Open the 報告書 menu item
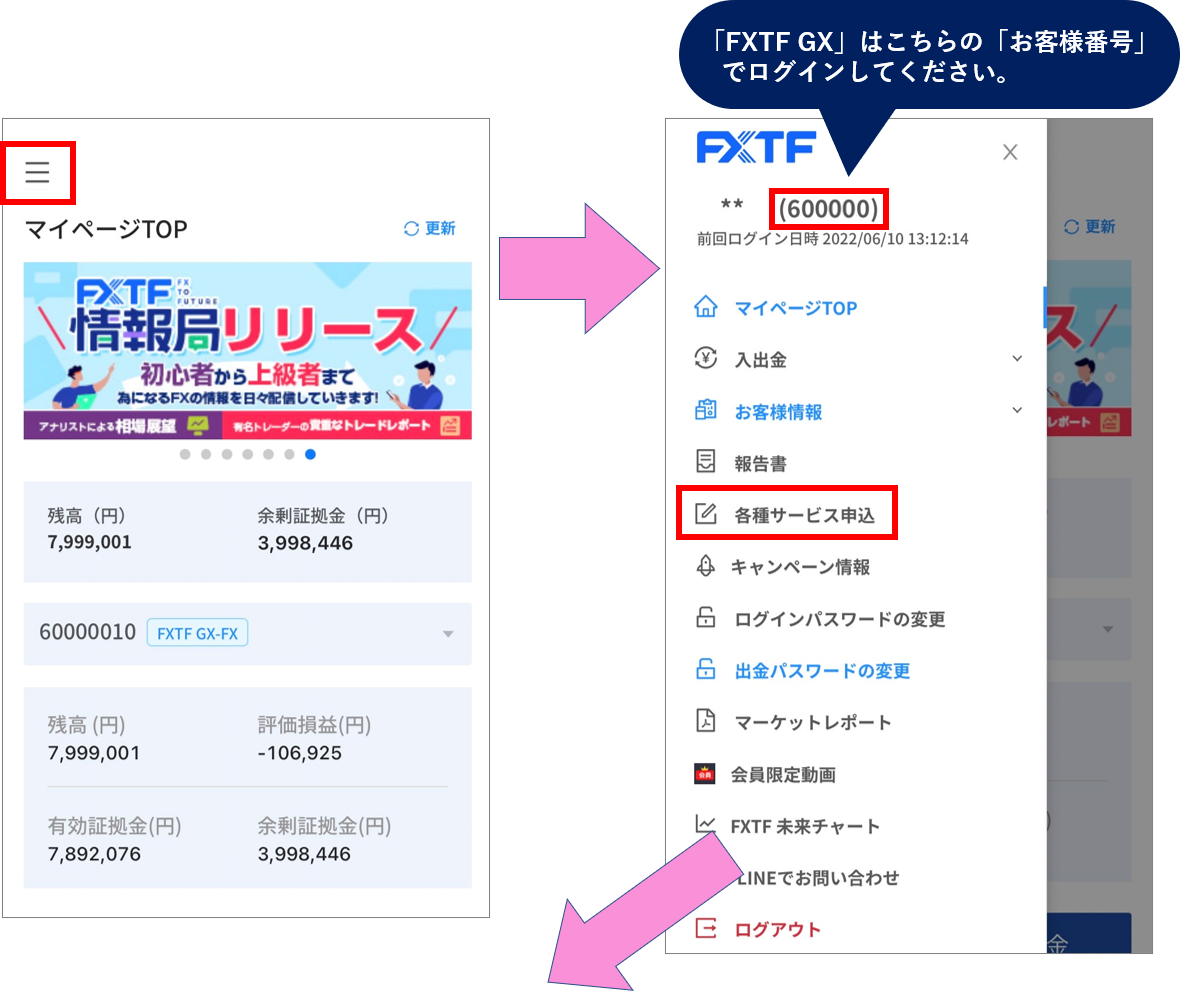Viewport: 1186px width, 991px height. [761, 464]
